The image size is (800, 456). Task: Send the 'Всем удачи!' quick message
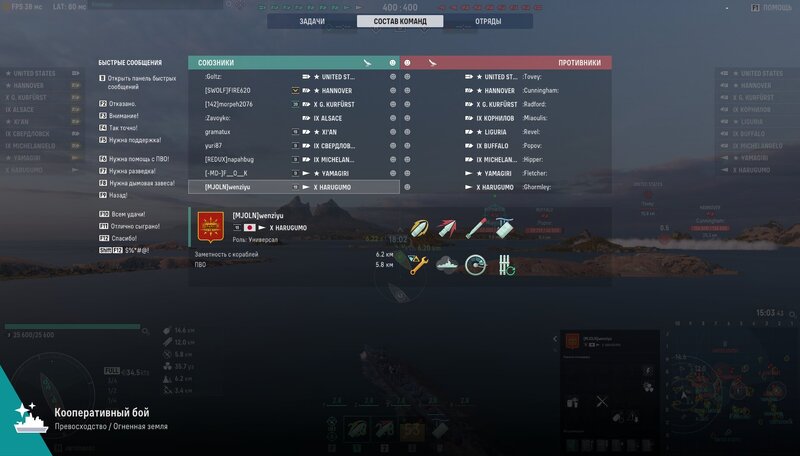(x=122, y=214)
